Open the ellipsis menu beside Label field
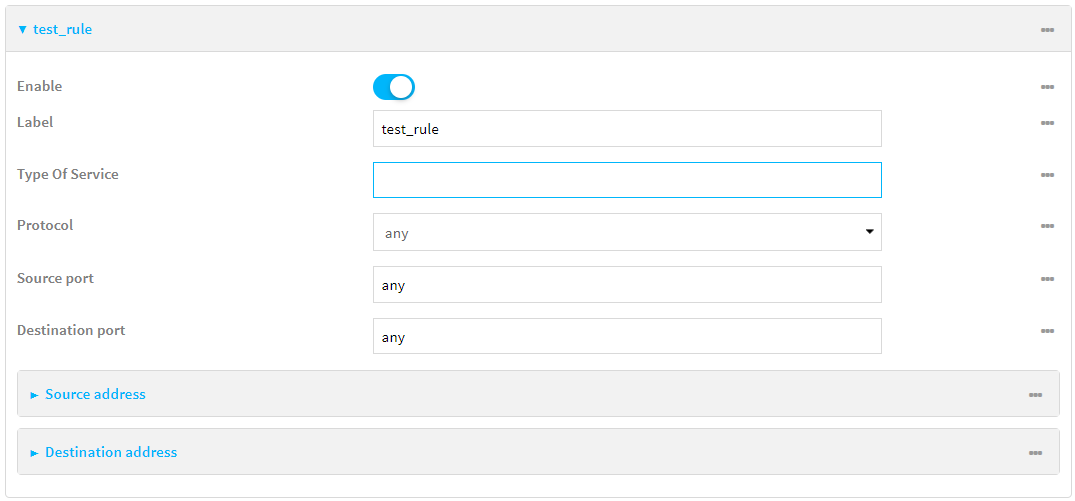 pos(1047,123)
